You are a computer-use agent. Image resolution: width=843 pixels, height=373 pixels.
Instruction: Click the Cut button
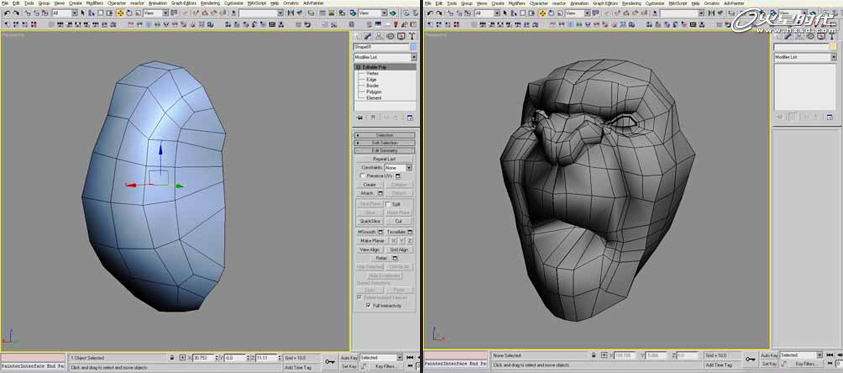click(399, 221)
